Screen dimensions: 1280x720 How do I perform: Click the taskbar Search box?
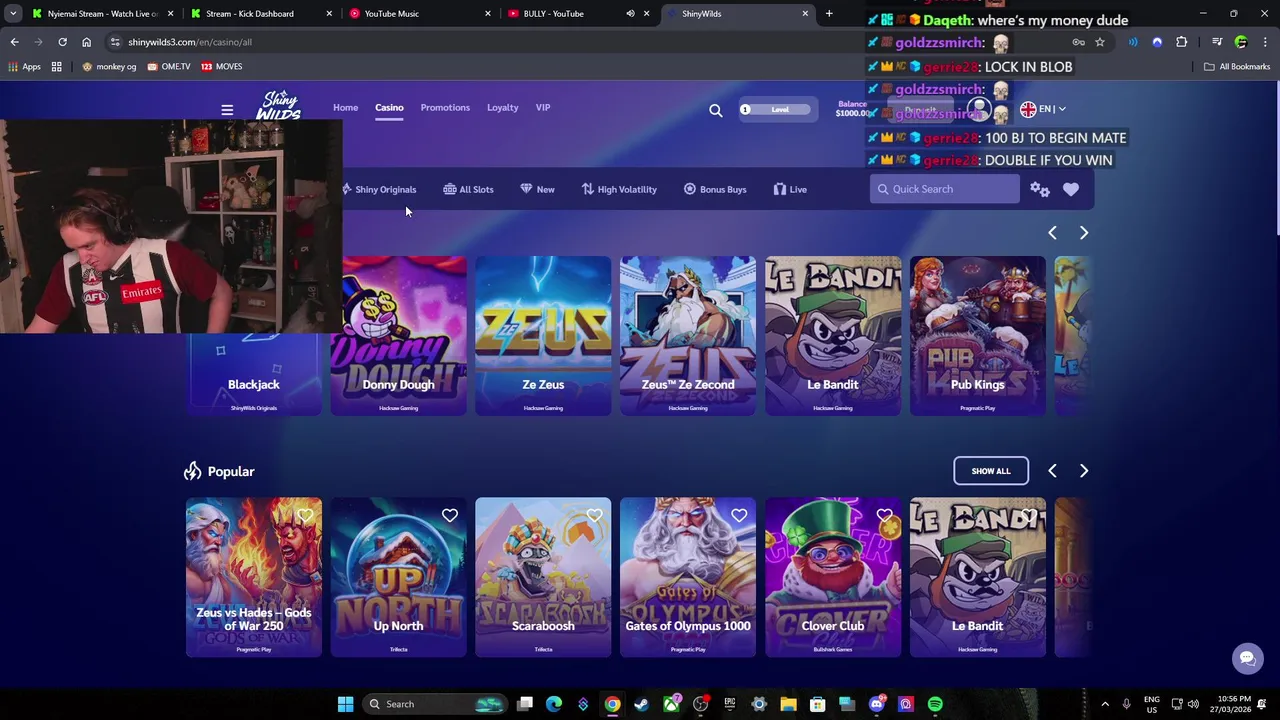click(x=435, y=704)
